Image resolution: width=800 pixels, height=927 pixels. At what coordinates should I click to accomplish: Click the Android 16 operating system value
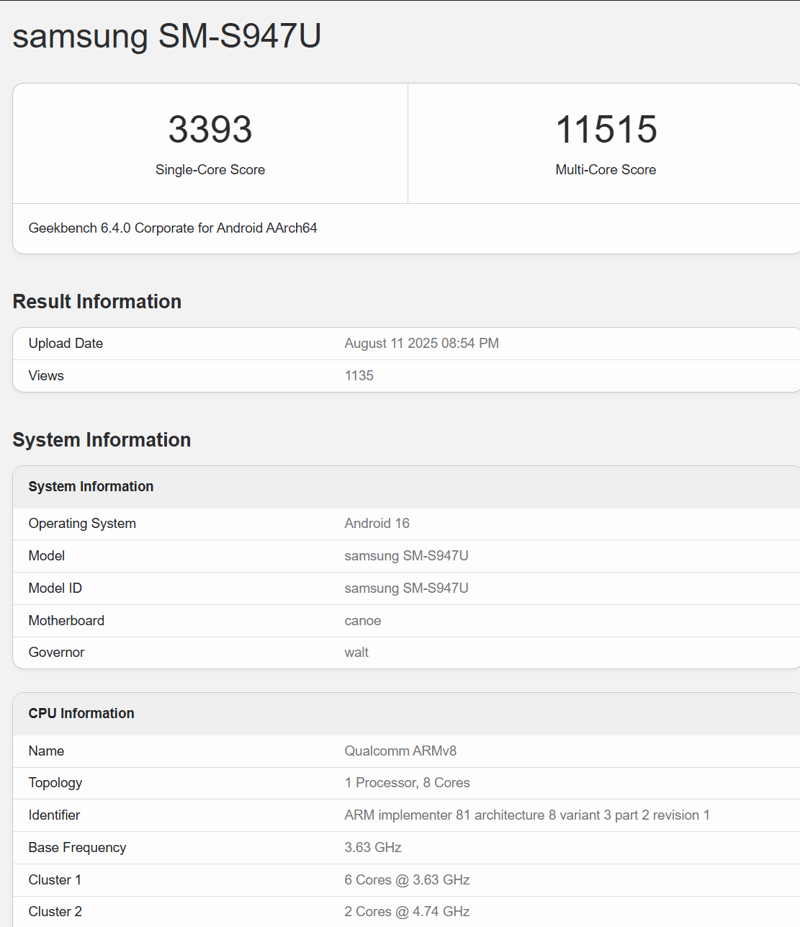pyautogui.click(x=377, y=523)
